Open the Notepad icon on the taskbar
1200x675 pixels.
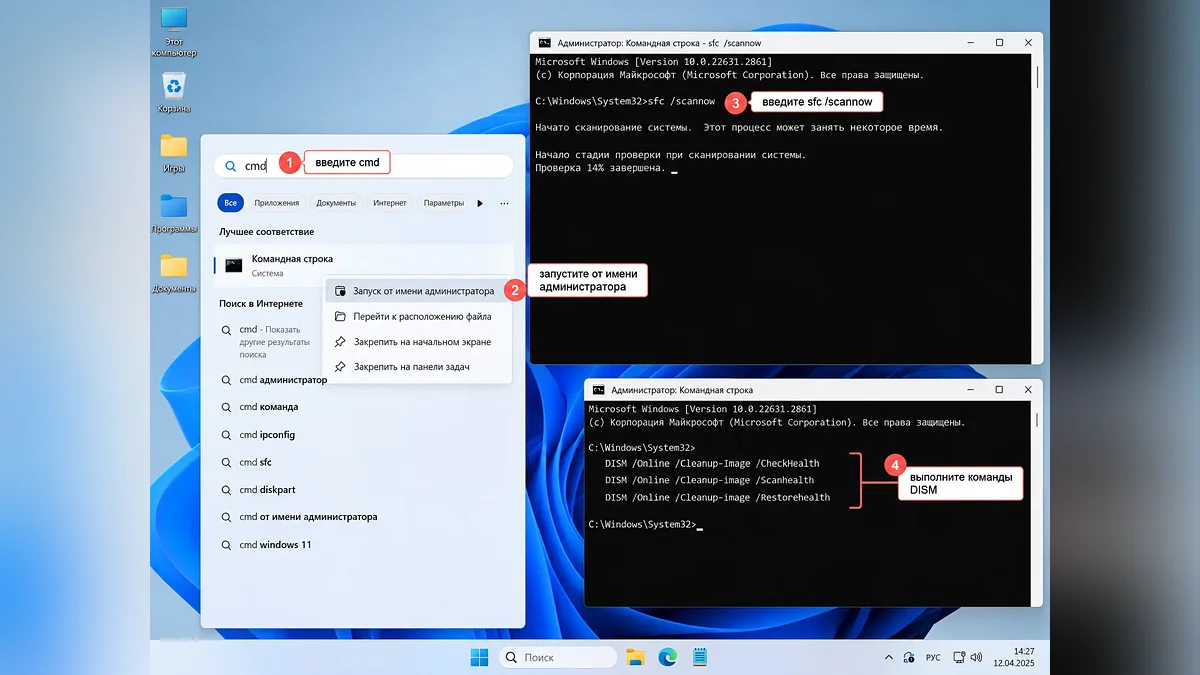pyautogui.click(x=700, y=657)
